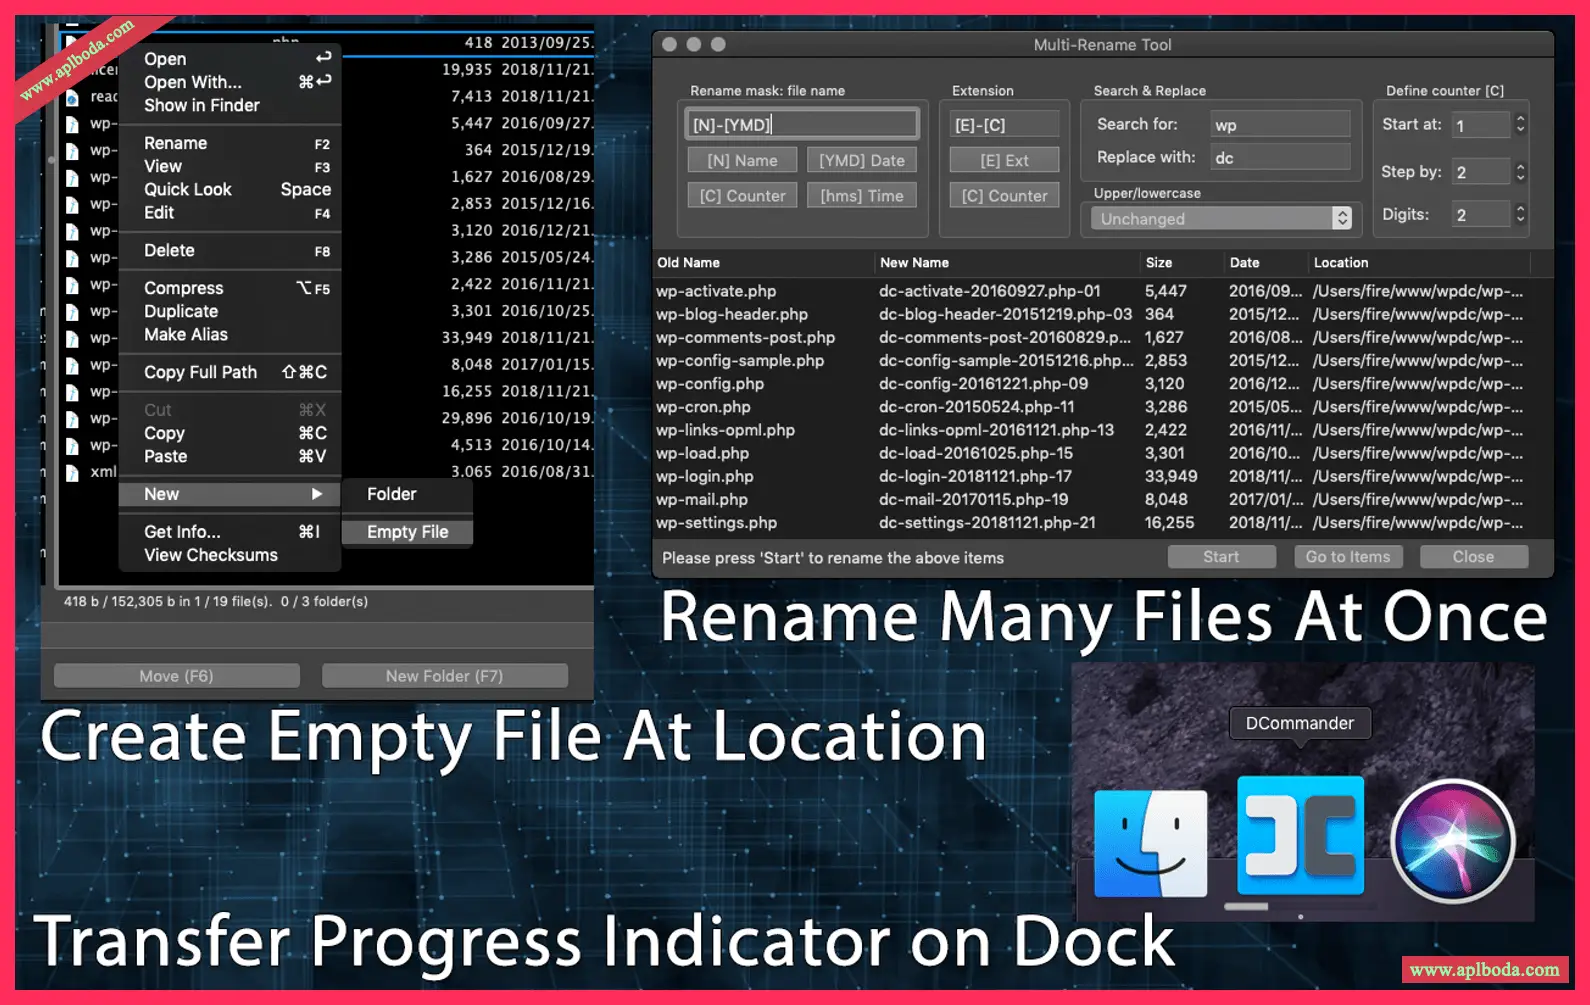1590x1005 pixels.
Task: Click the file icon beside the xml entry
Action: (72, 472)
